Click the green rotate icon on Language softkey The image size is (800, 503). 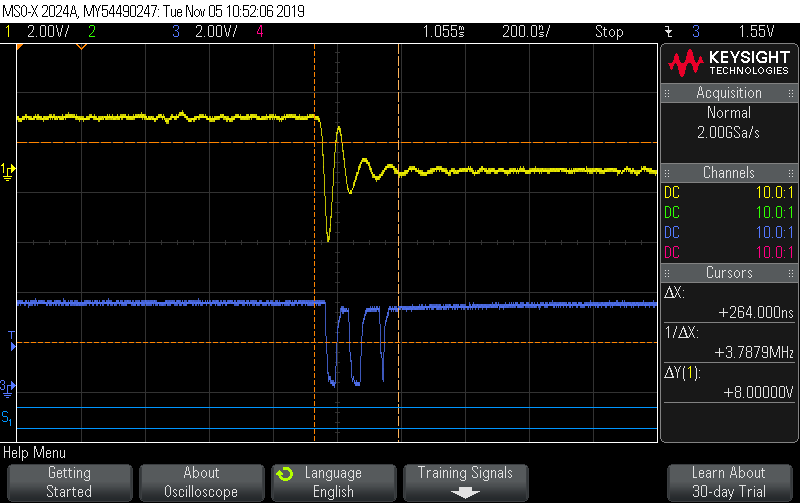pos(285,474)
